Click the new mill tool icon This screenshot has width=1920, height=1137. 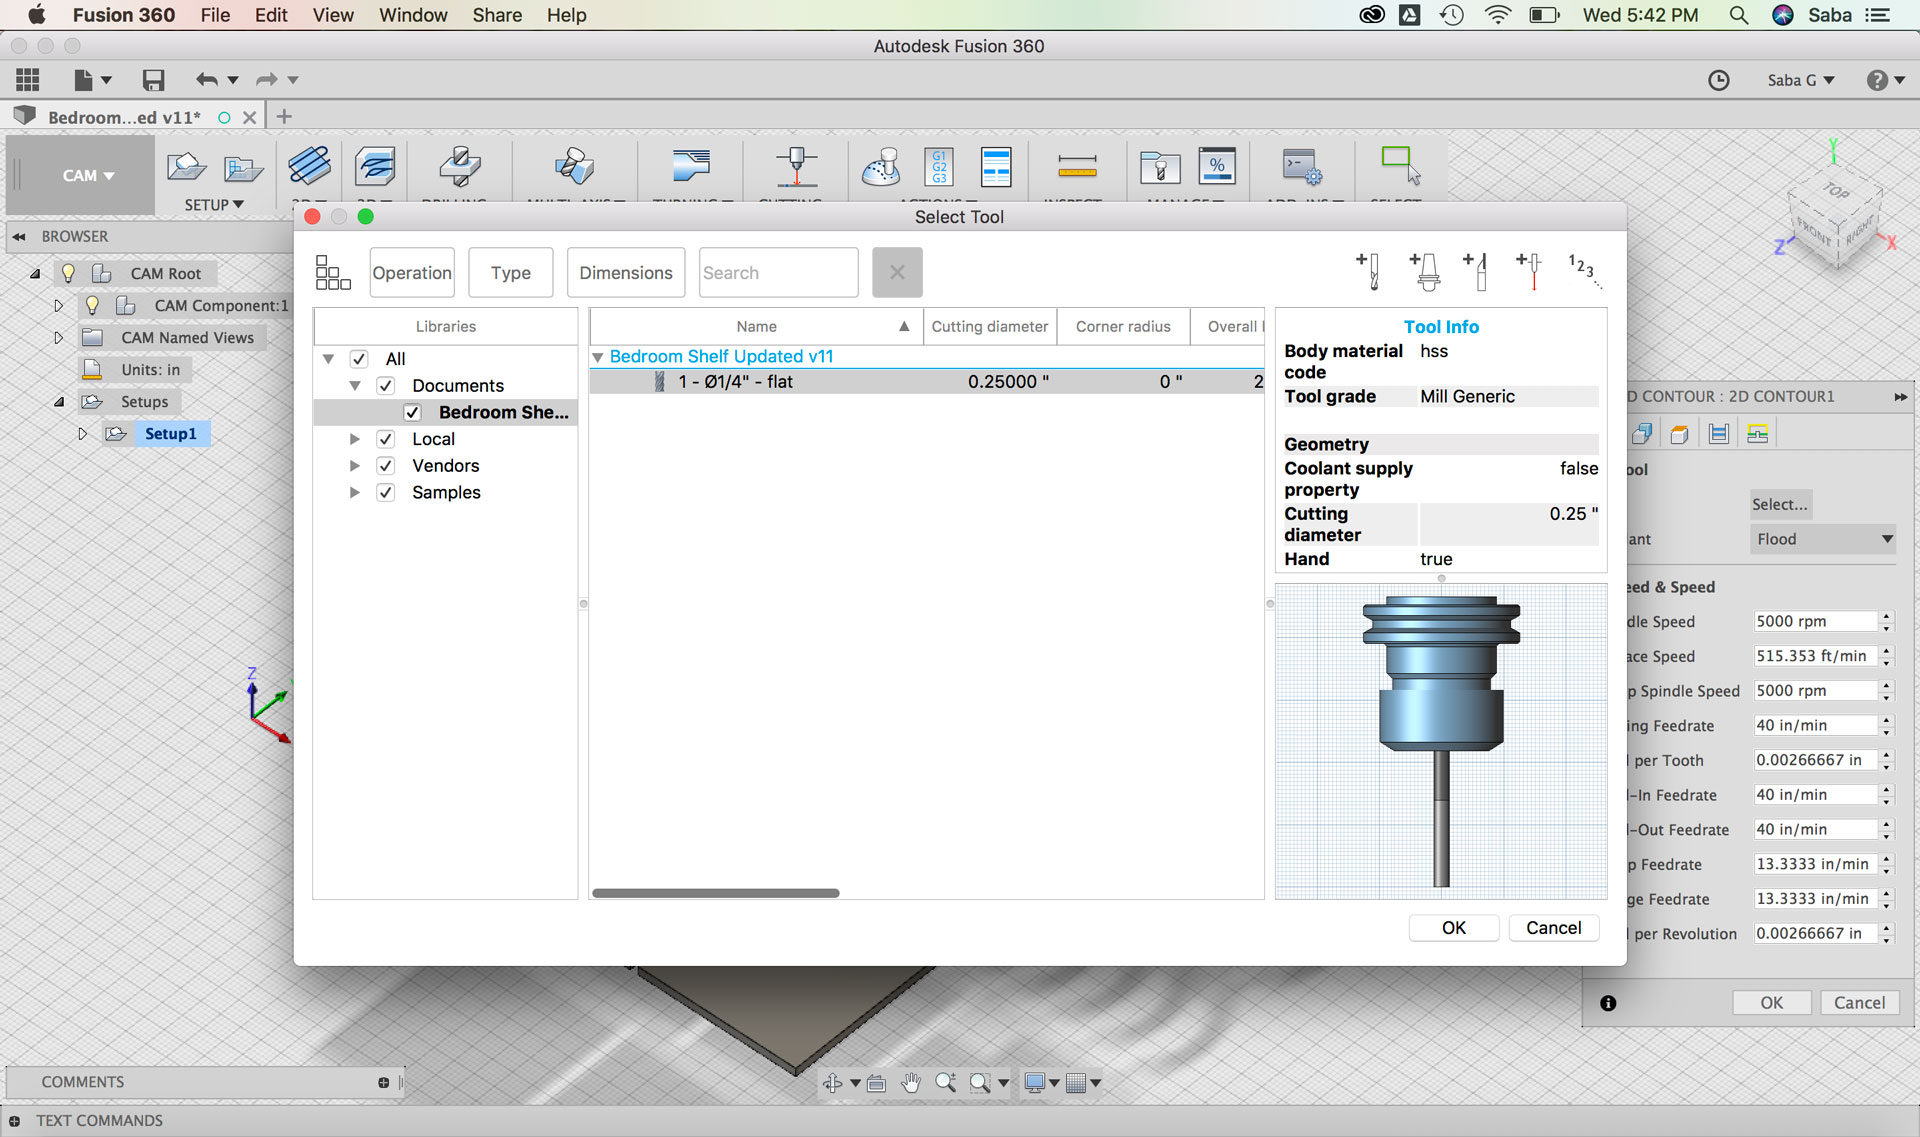1369,271
